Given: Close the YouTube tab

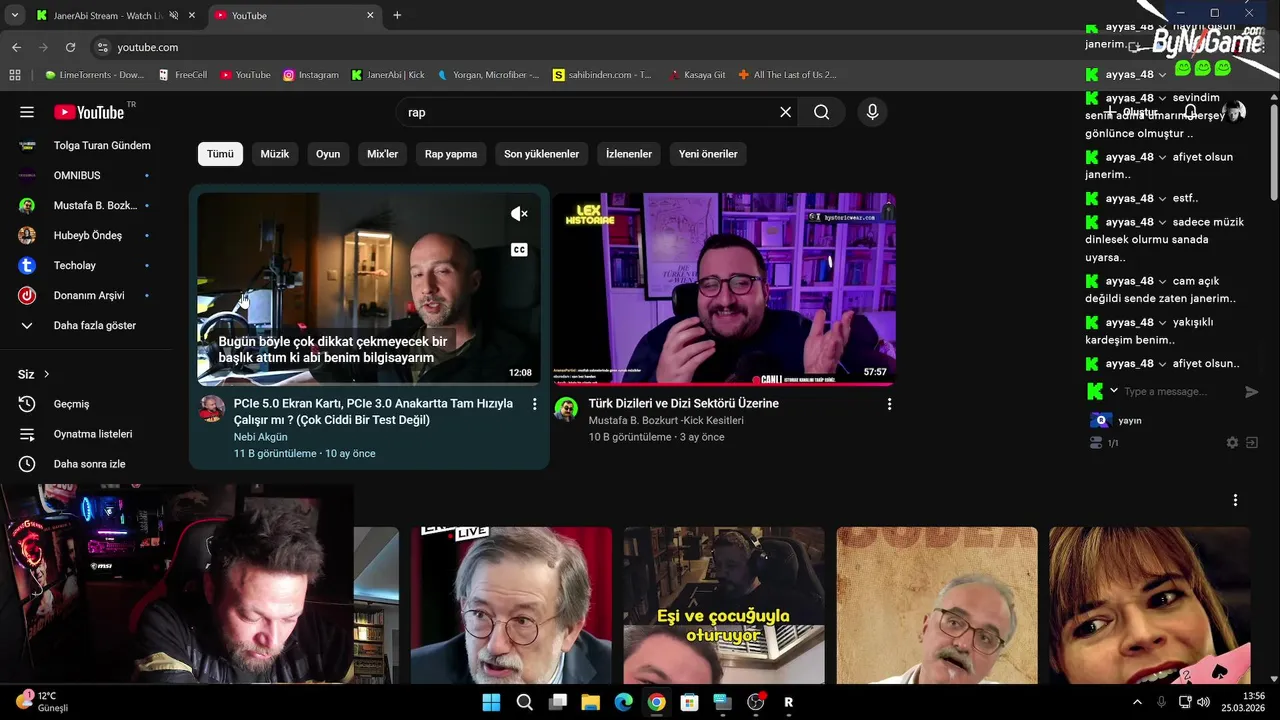Looking at the screenshot, I should click(x=370, y=15).
